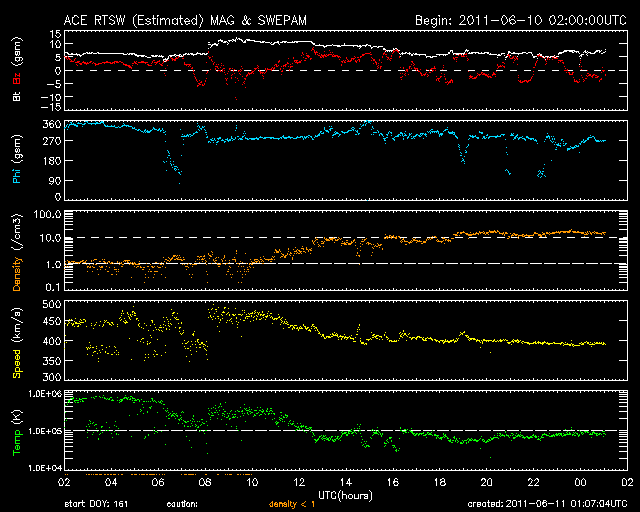This screenshot has width=640, height=512.
Task: Click the 'caution:' label at bottom
Action: click(x=182, y=504)
